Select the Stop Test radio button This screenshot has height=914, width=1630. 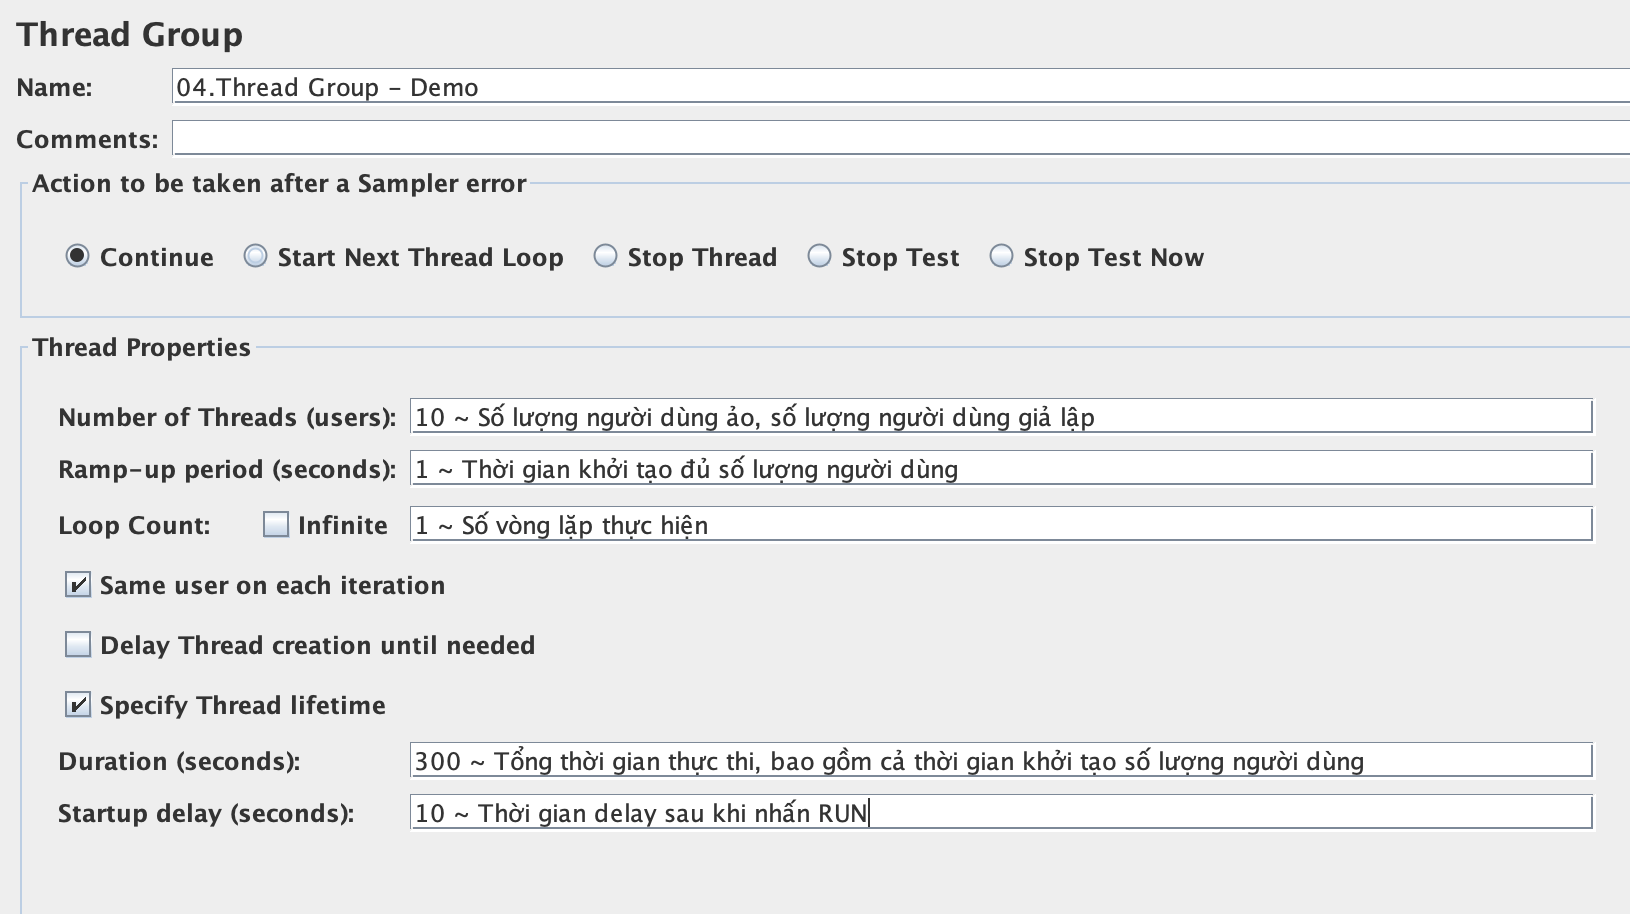[820, 257]
